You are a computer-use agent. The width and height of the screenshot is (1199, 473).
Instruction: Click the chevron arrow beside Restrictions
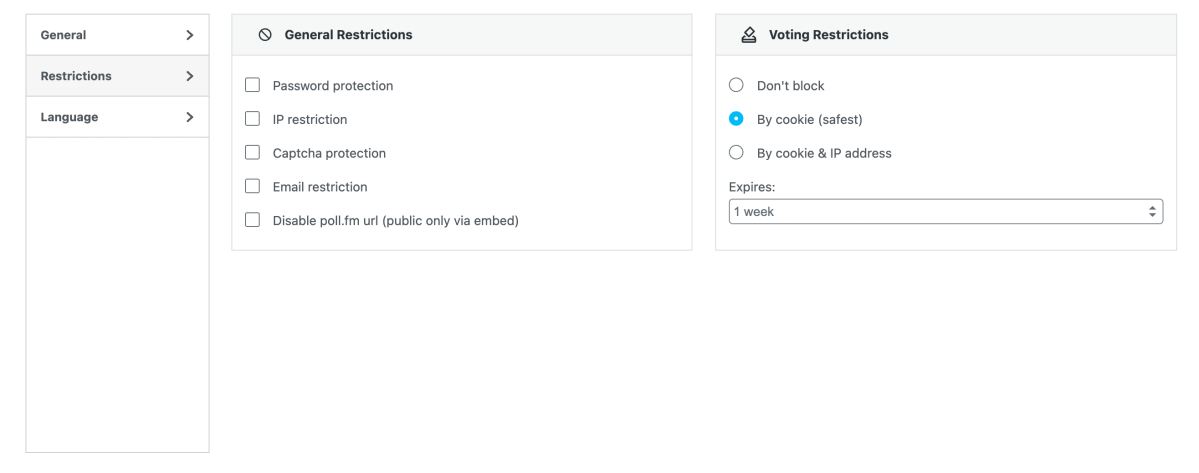point(189,76)
